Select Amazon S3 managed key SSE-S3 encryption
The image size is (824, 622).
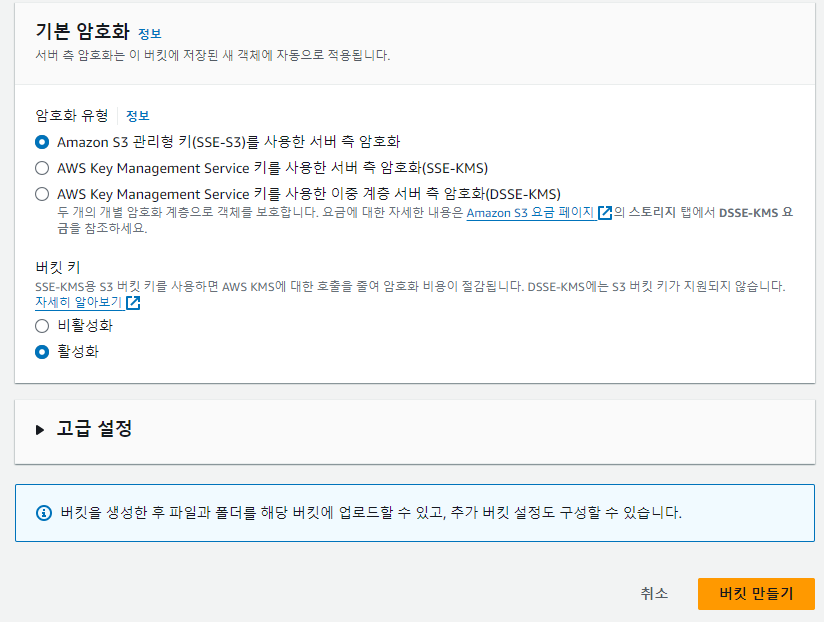[42, 142]
